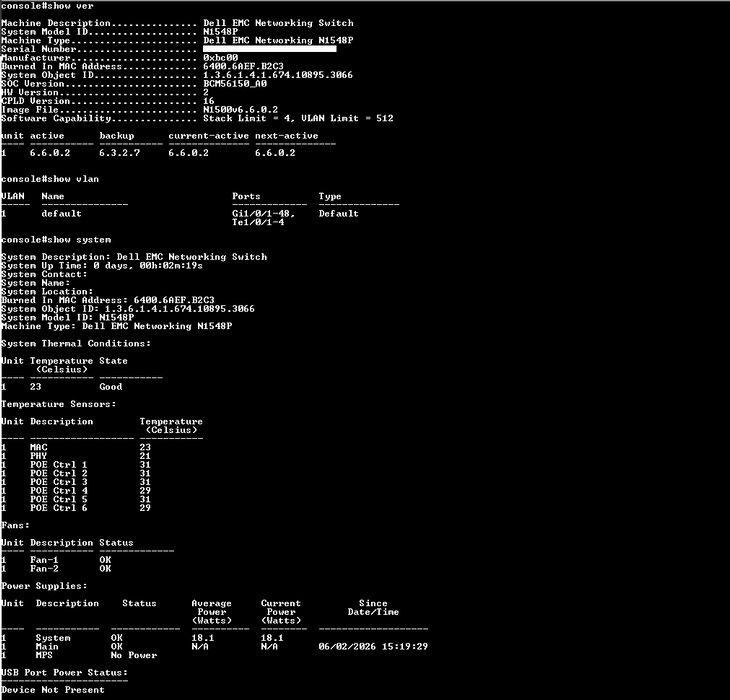Click ports entry 'Te1/0/1-4'

tap(258, 222)
